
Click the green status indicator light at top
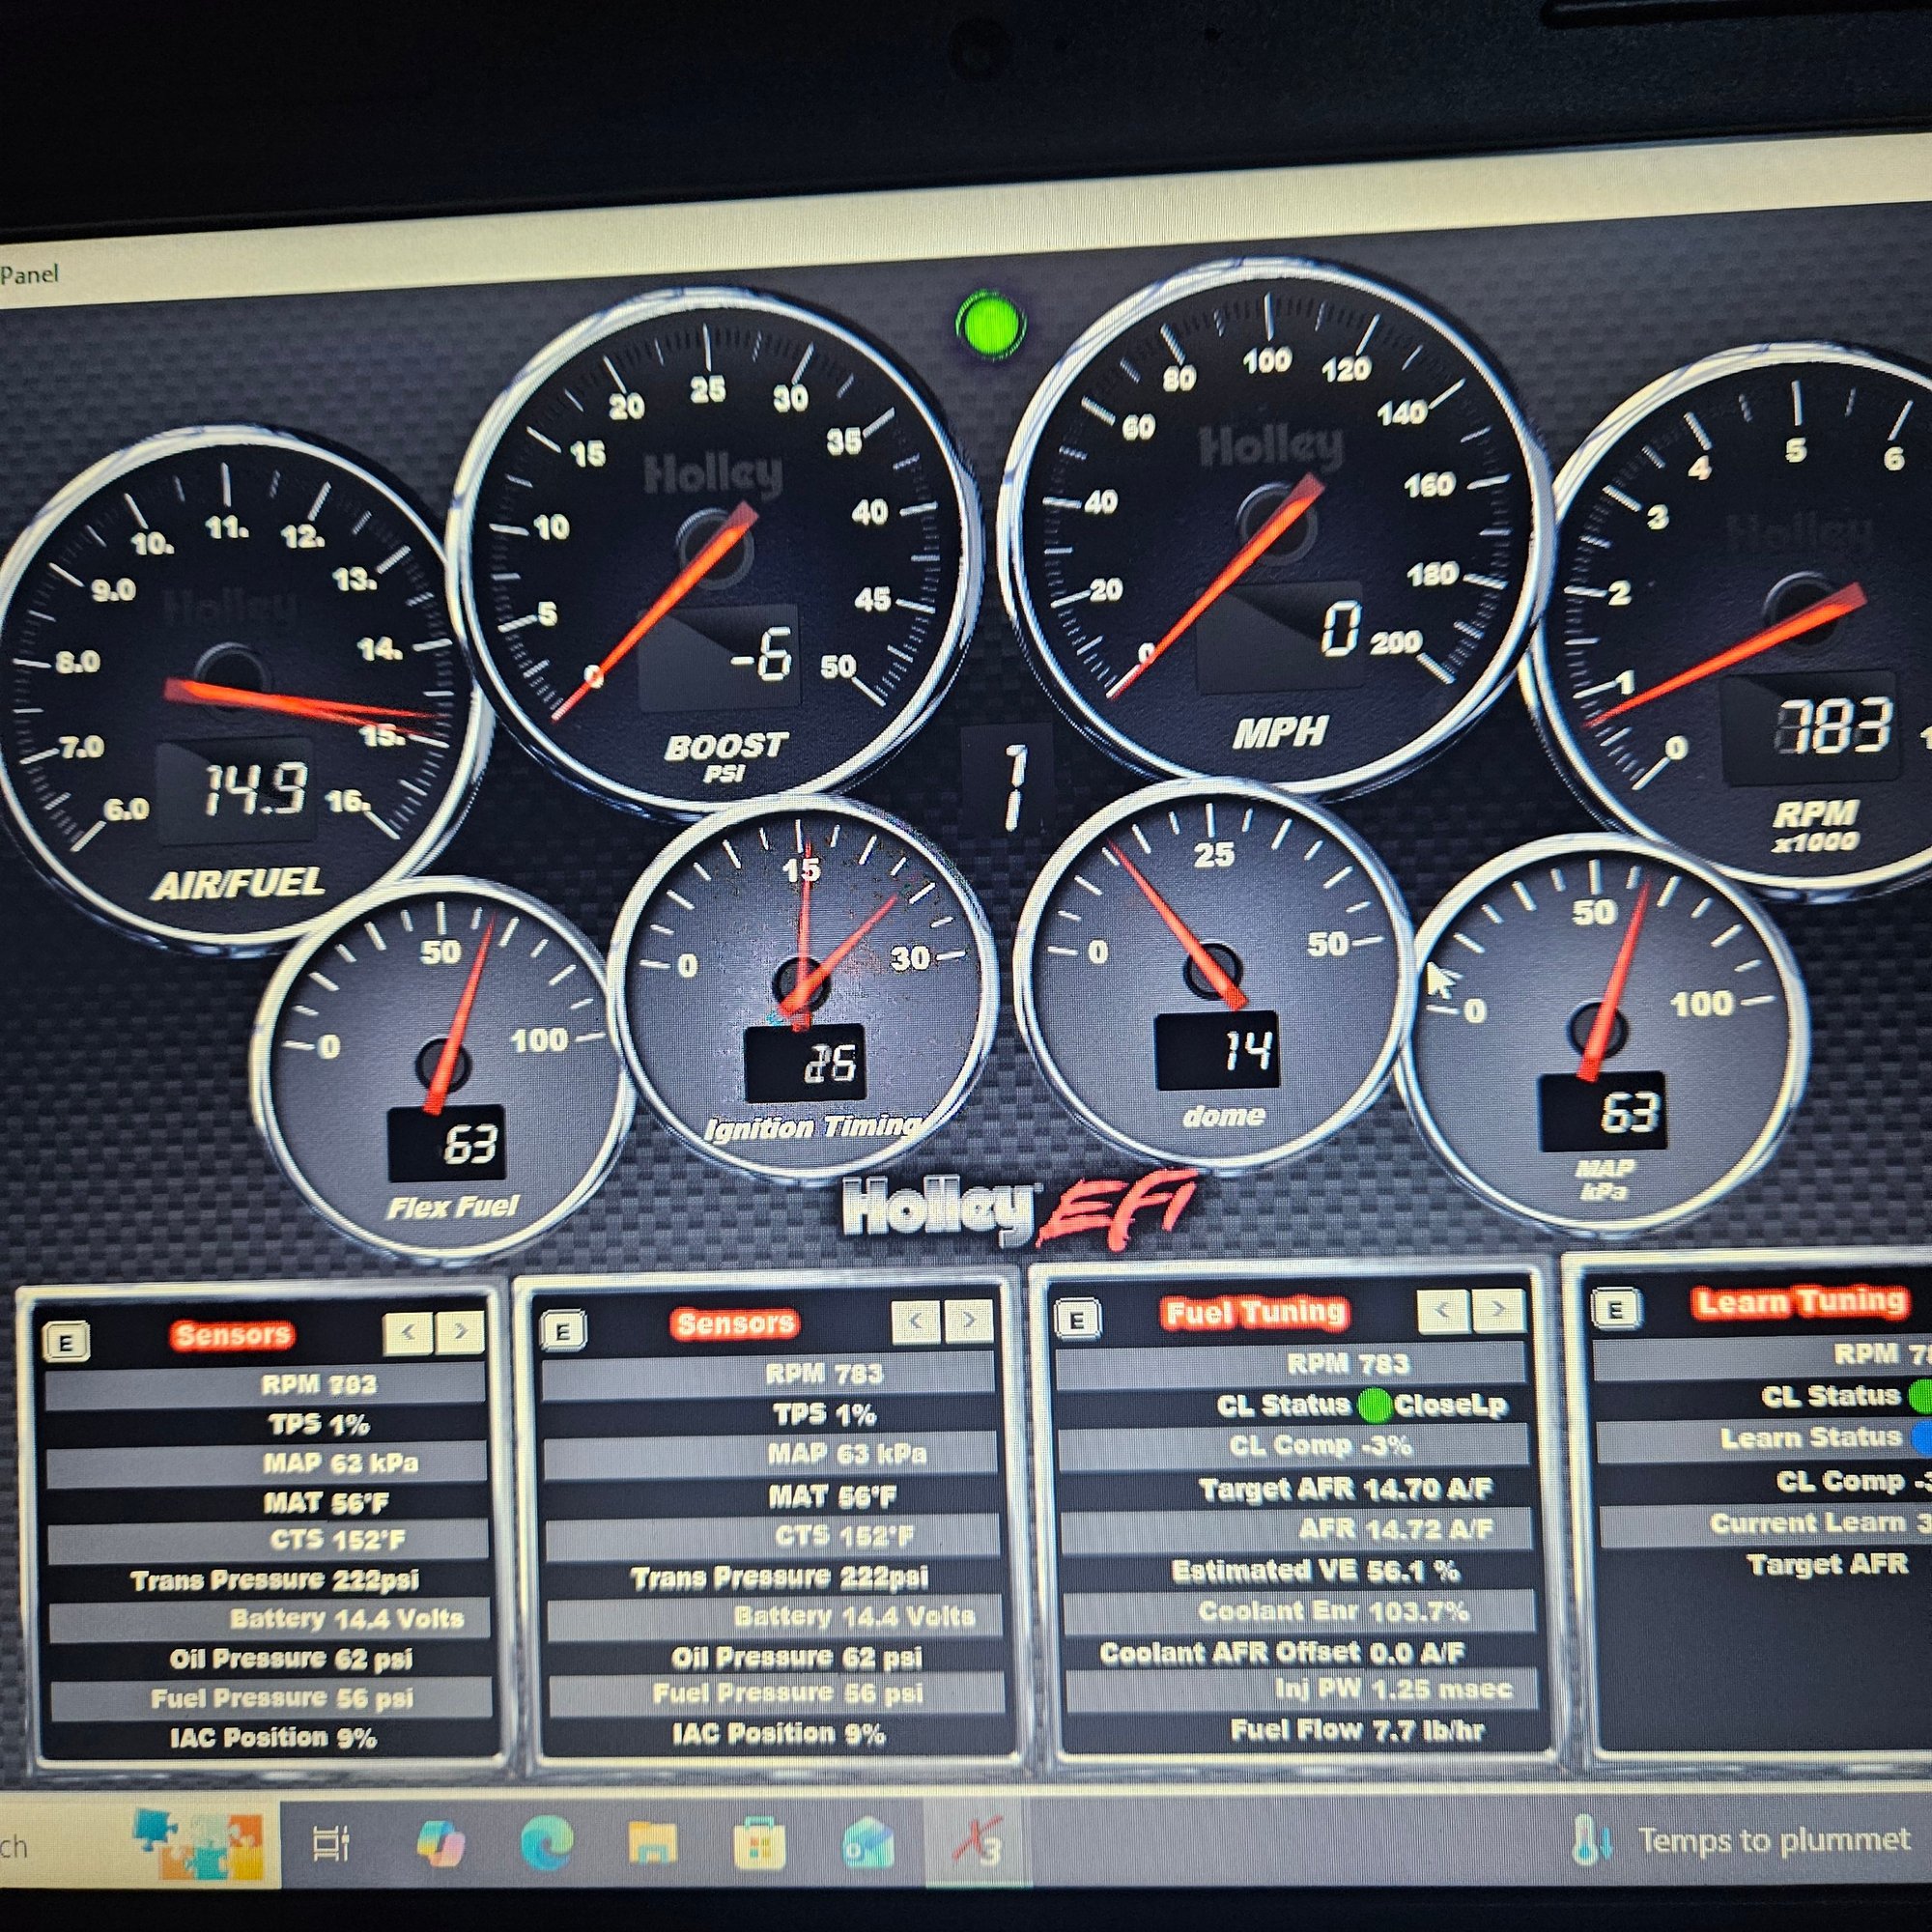coord(990,326)
